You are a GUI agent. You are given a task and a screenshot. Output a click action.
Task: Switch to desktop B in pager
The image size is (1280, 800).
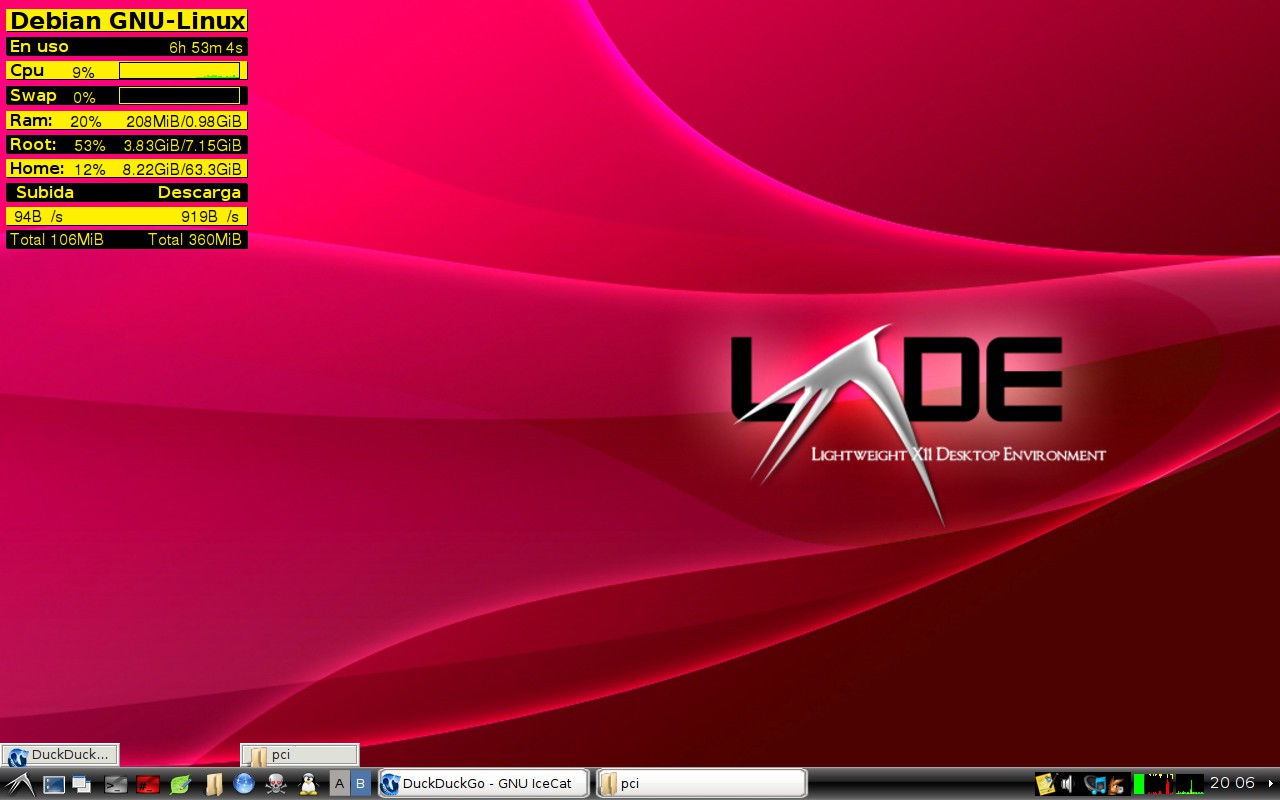pos(360,784)
